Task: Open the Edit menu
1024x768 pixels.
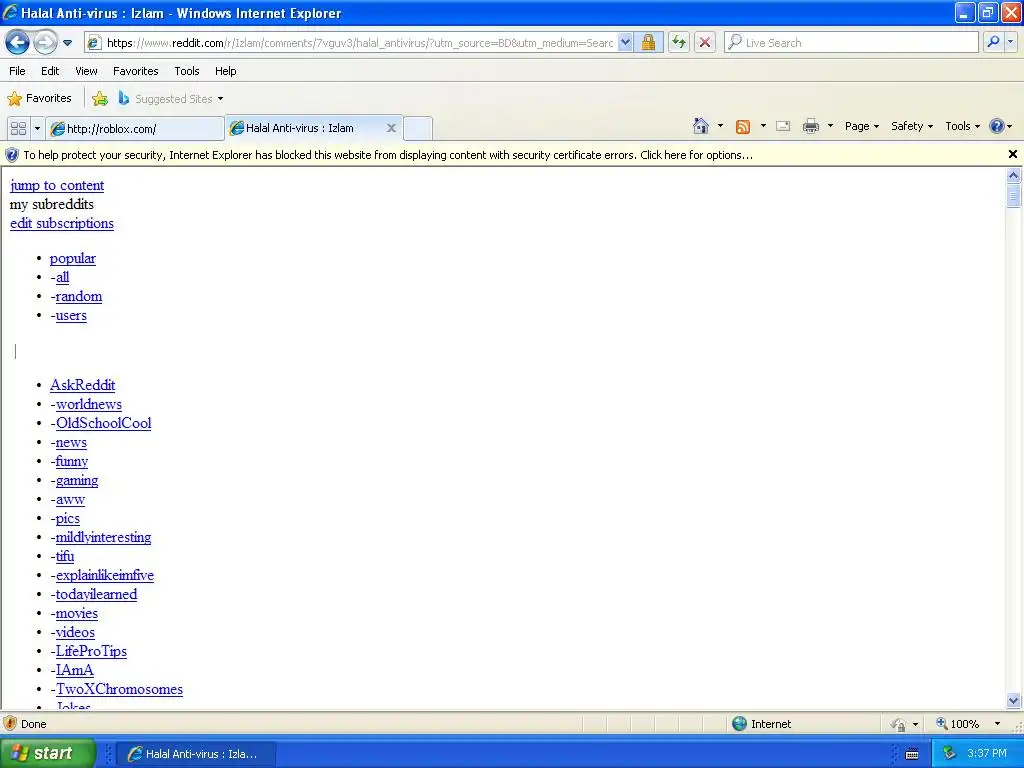Action: click(50, 71)
